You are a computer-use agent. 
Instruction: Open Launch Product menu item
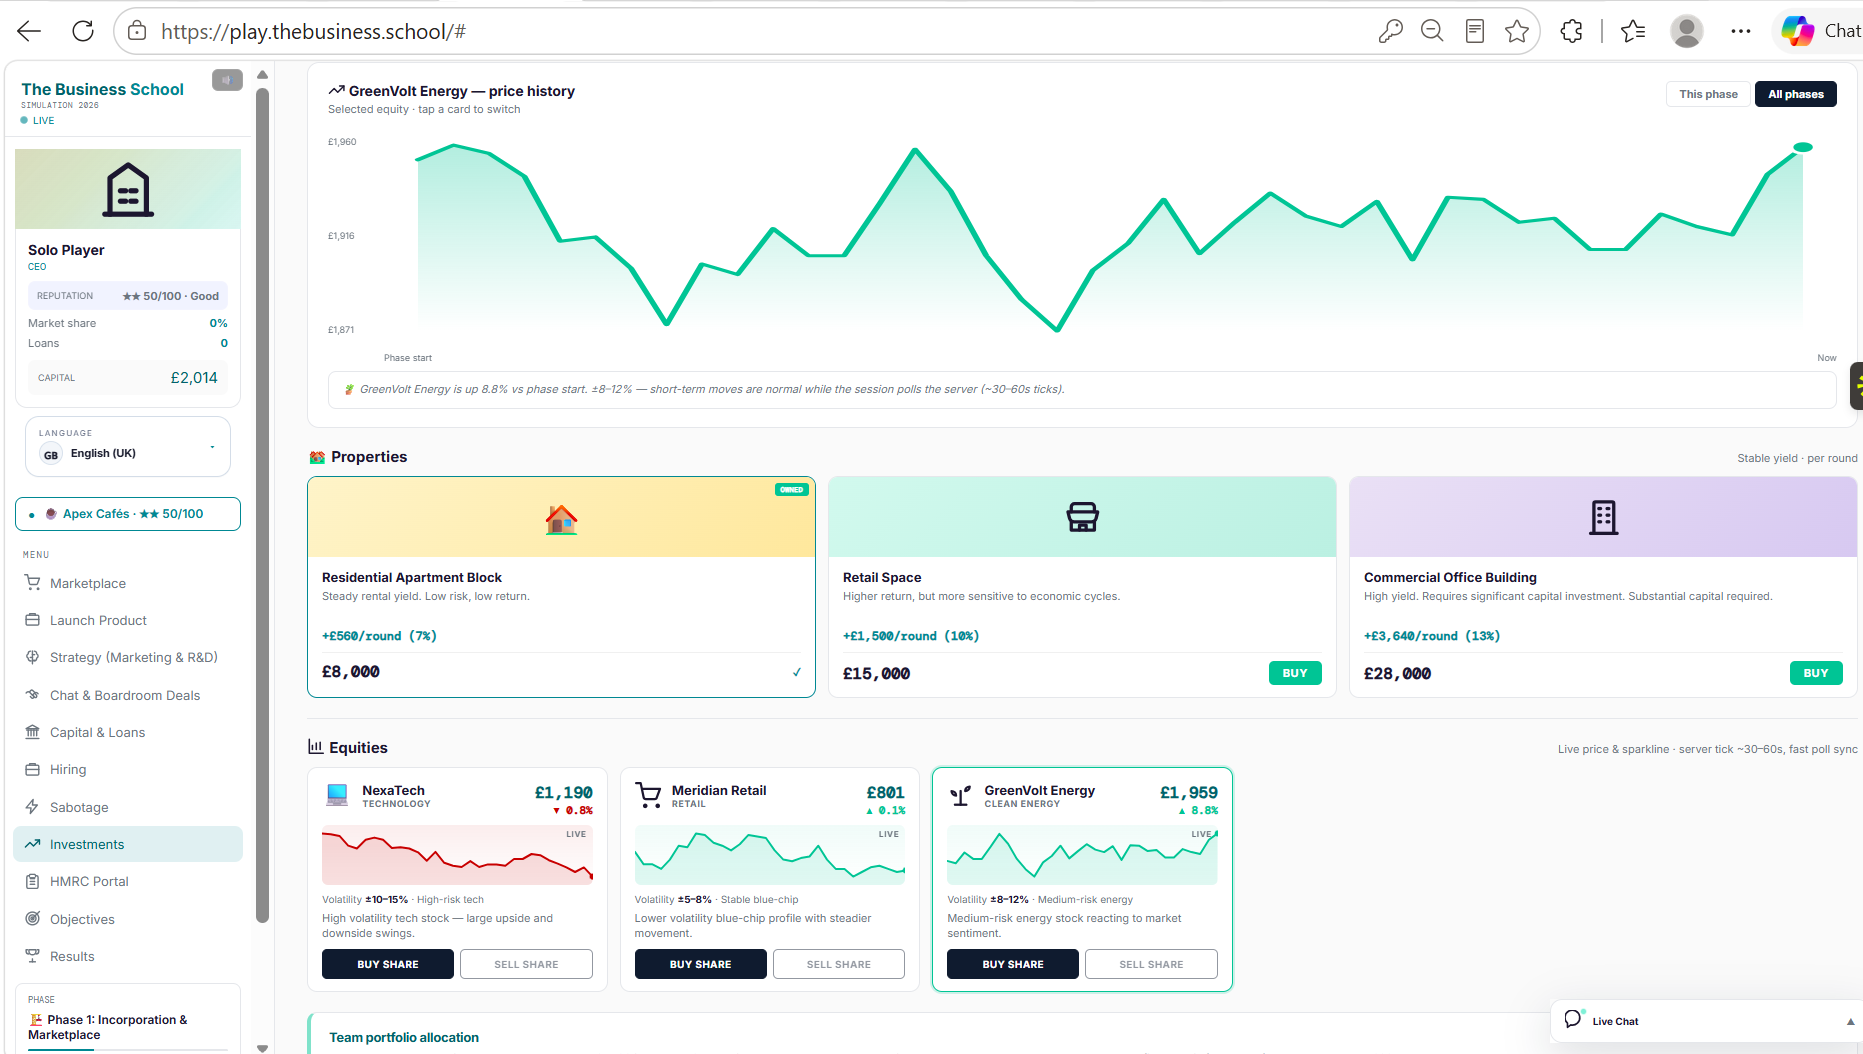coord(128,620)
